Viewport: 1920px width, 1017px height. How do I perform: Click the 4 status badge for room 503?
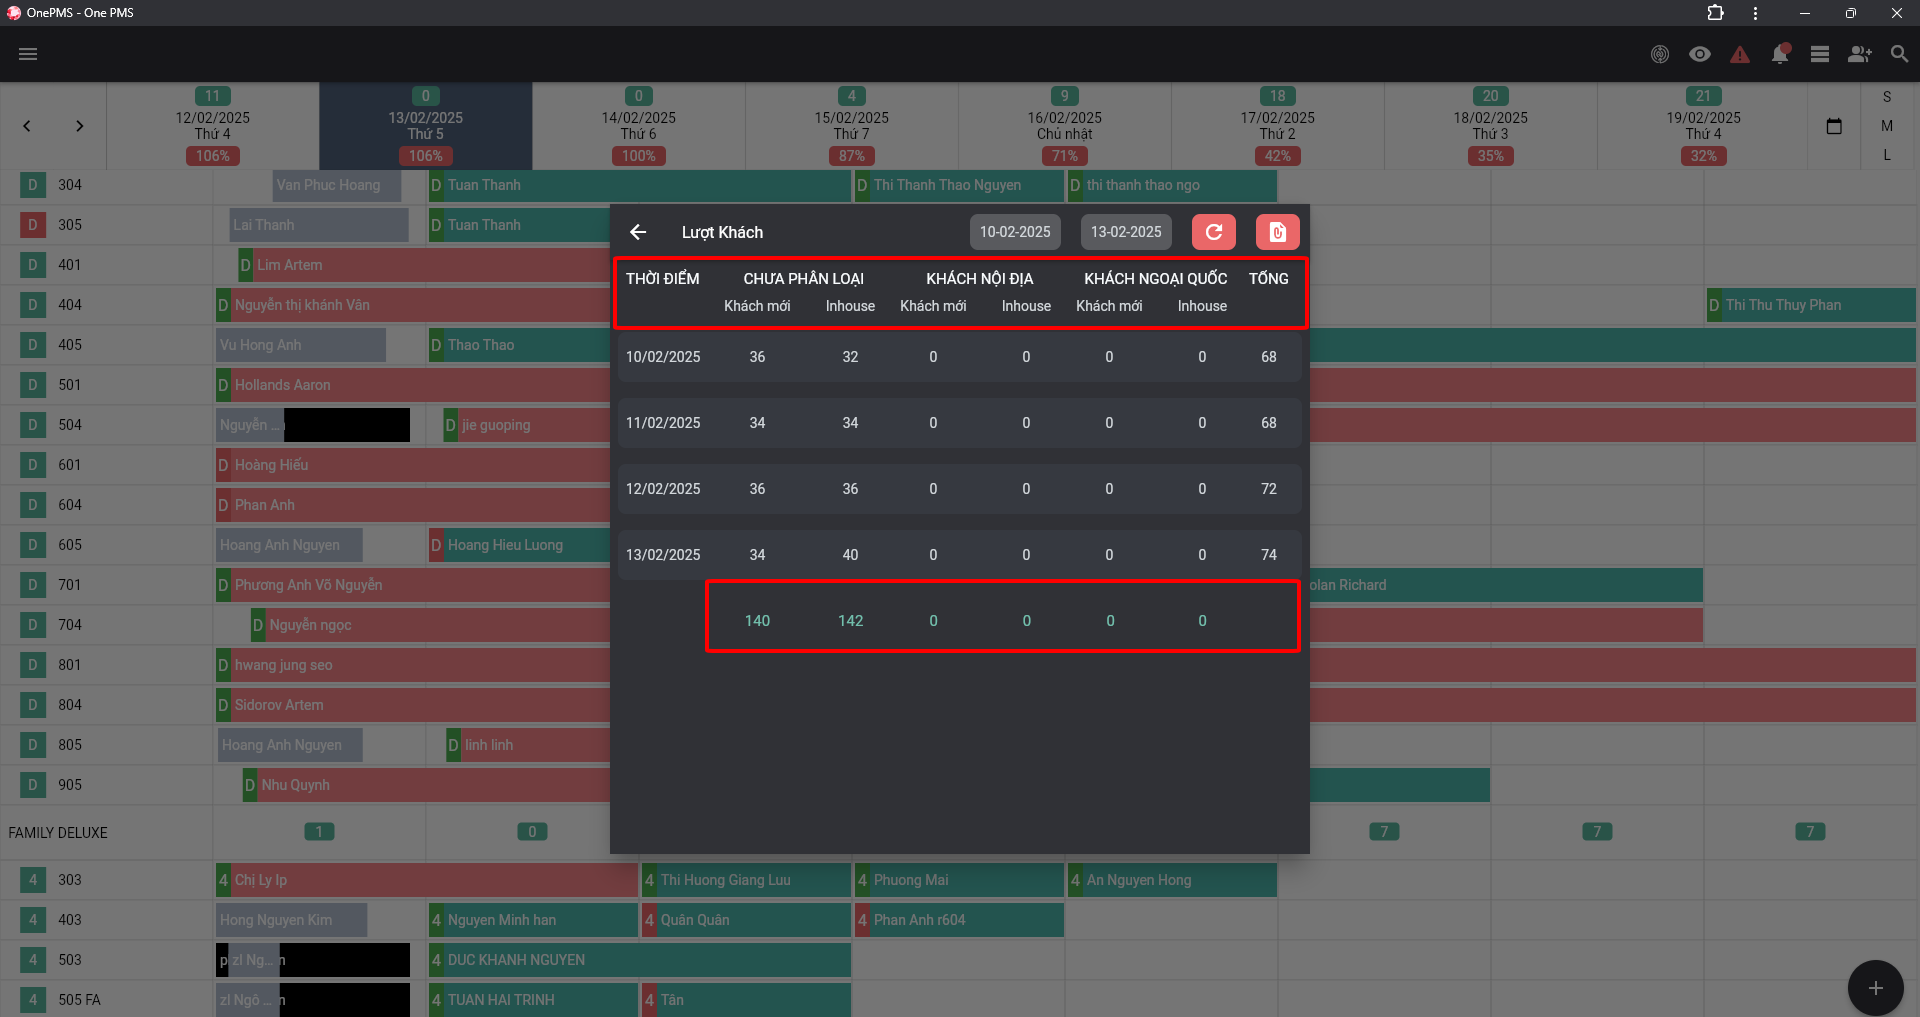pos(33,960)
